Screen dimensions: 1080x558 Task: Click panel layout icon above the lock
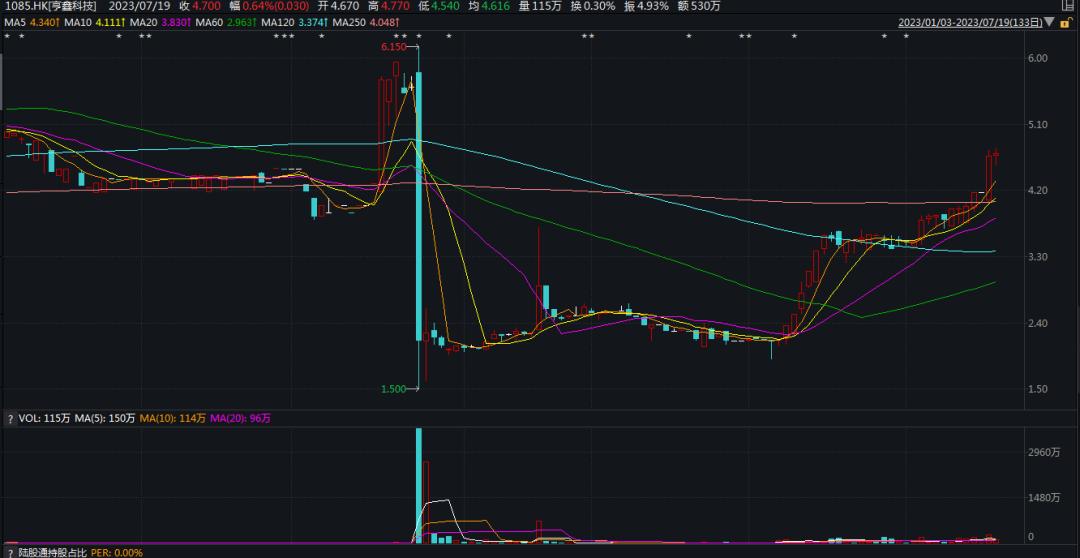point(1068,6)
